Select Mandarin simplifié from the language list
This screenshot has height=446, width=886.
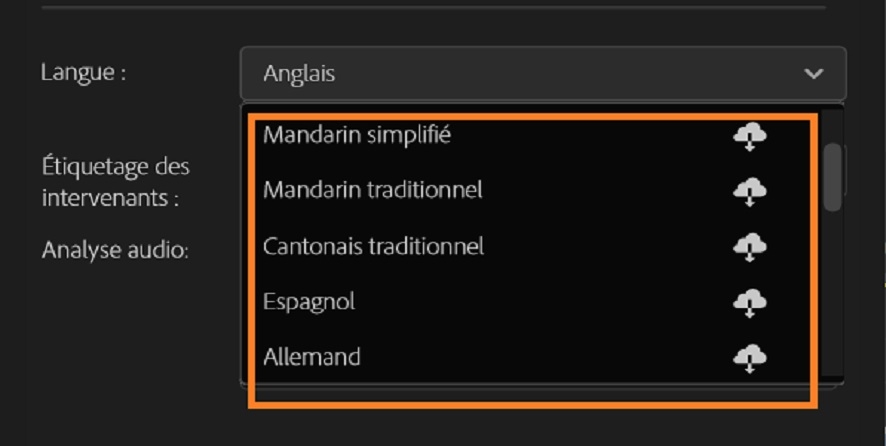pyautogui.click(x=356, y=136)
